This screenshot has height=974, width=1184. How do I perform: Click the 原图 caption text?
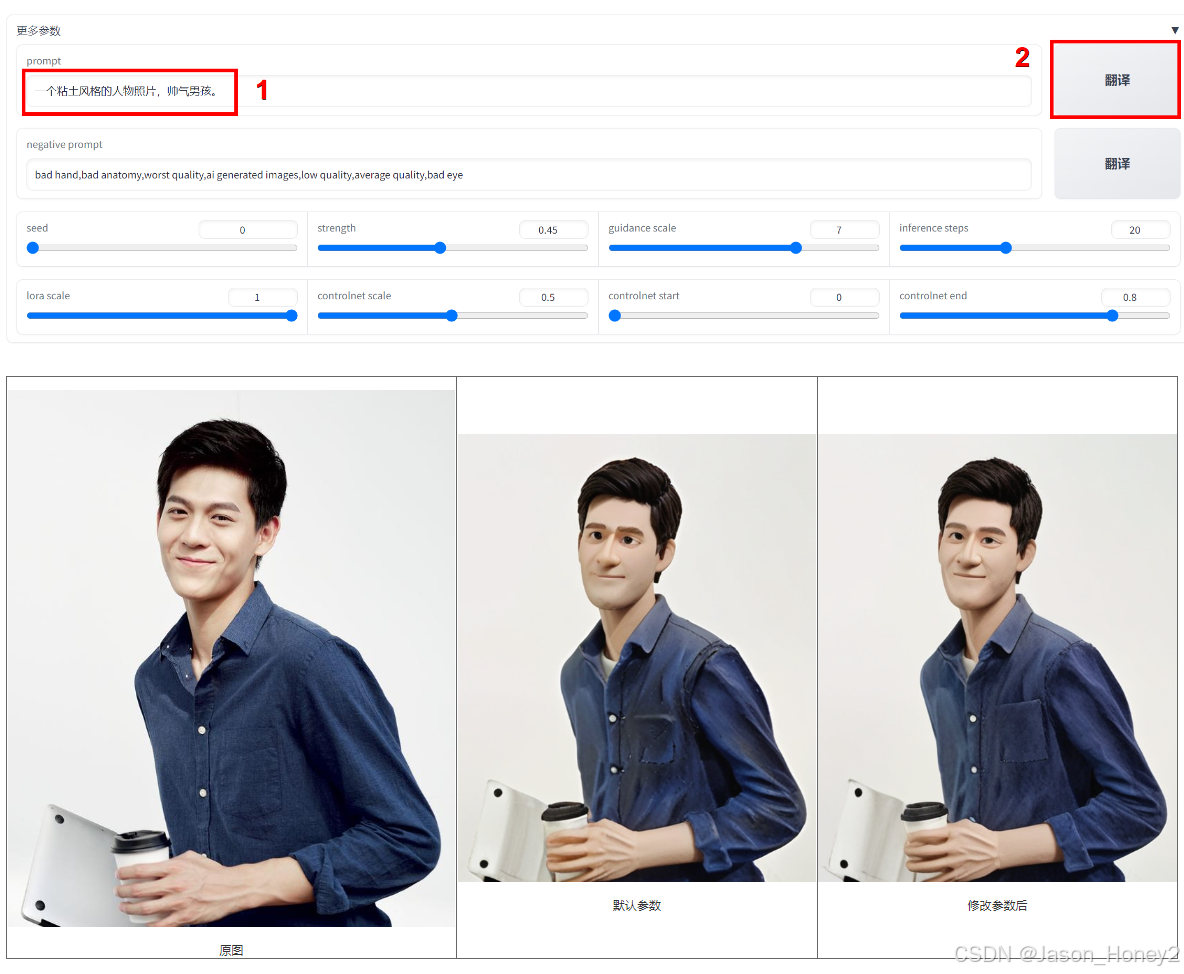coord(231,950)
